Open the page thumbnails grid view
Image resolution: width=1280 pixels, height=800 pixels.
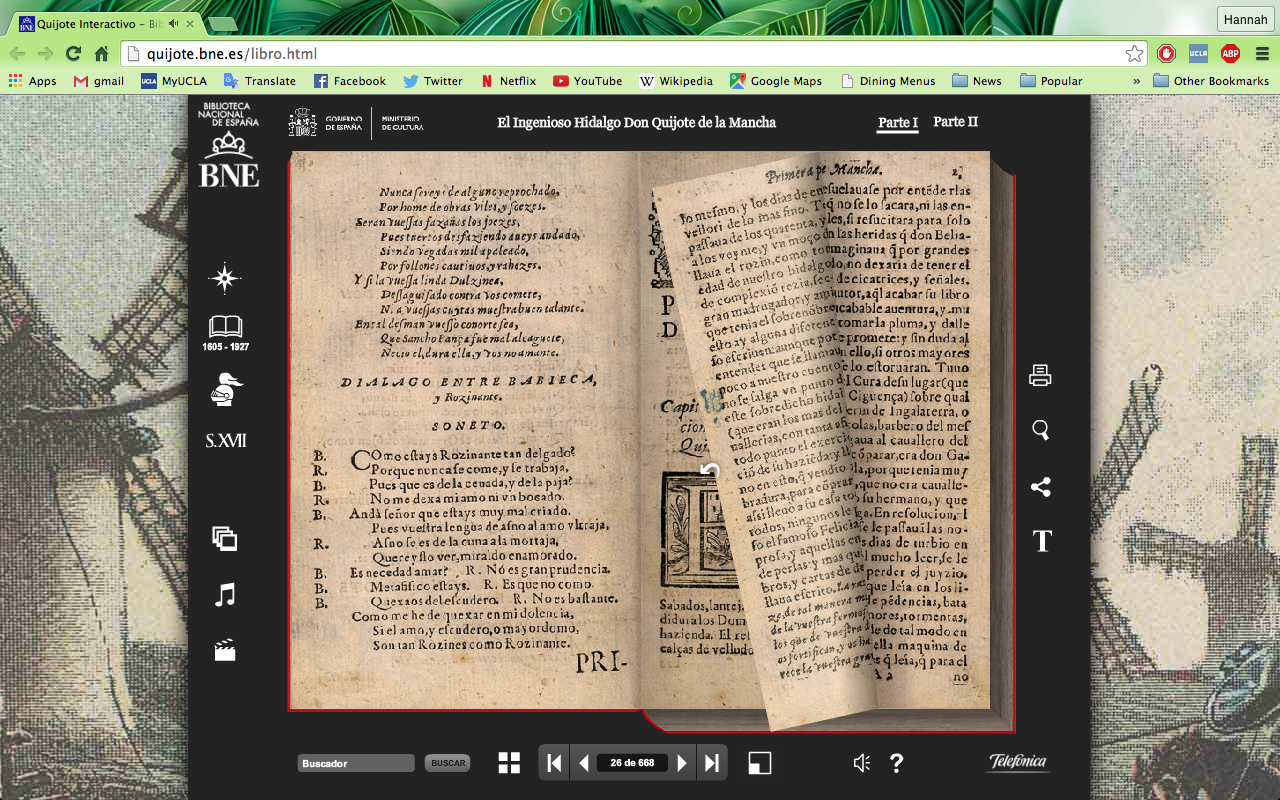pyautogui.click(x=510, y=763)
